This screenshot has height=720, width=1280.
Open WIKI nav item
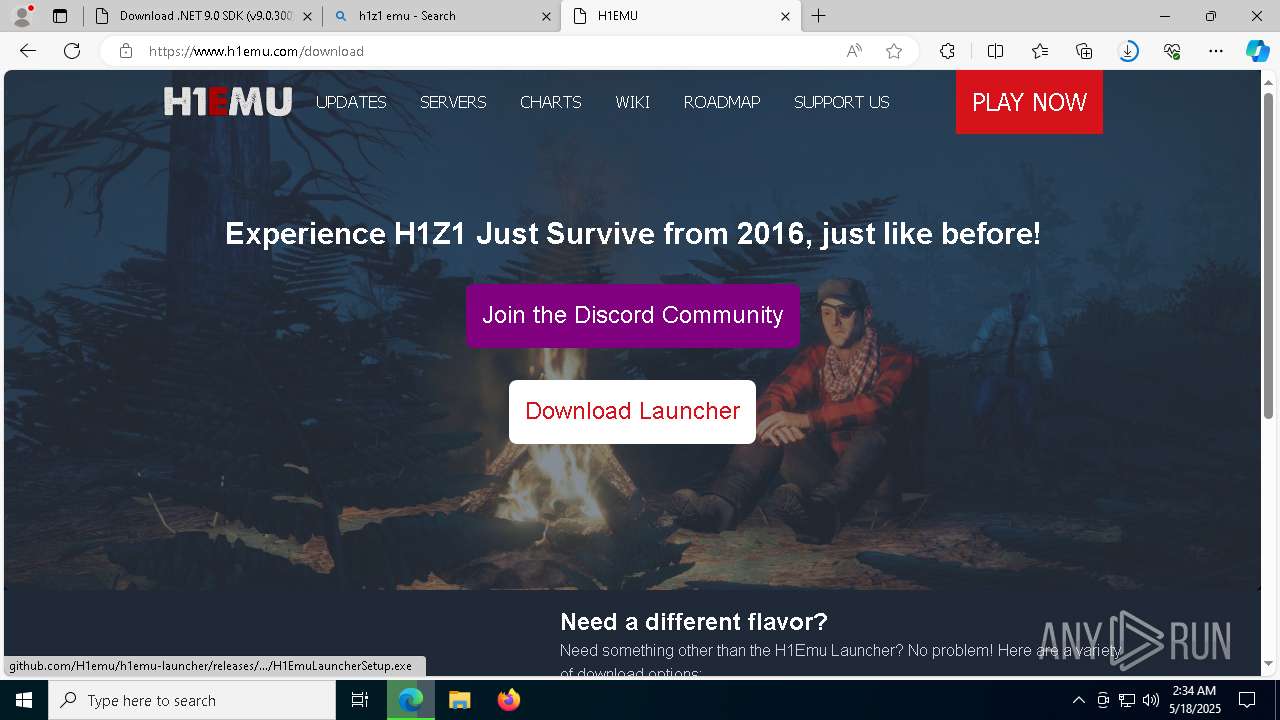coord(632,102)
